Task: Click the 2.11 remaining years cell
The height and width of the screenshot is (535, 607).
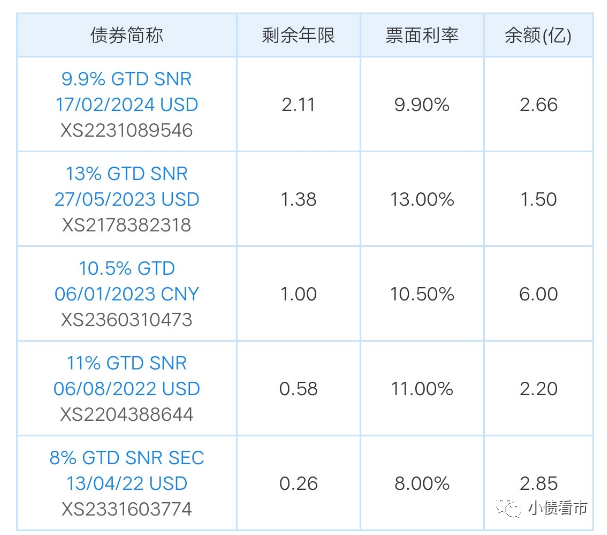Action: coord(298,104)
